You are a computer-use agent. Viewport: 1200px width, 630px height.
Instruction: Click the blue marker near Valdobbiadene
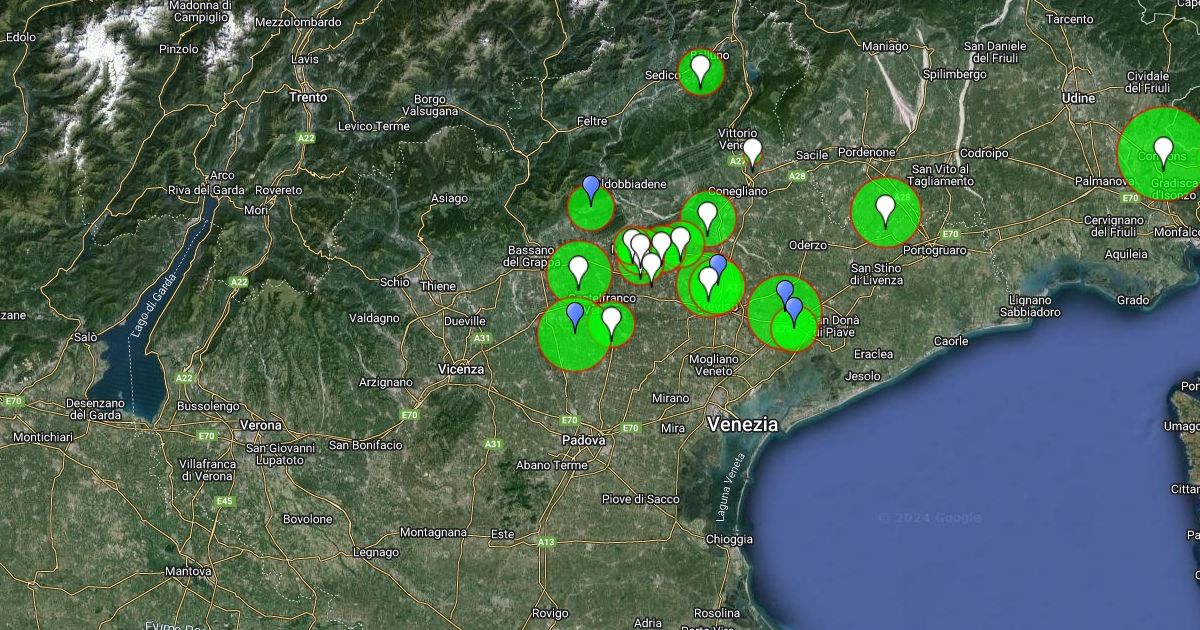tap(591, 187)
